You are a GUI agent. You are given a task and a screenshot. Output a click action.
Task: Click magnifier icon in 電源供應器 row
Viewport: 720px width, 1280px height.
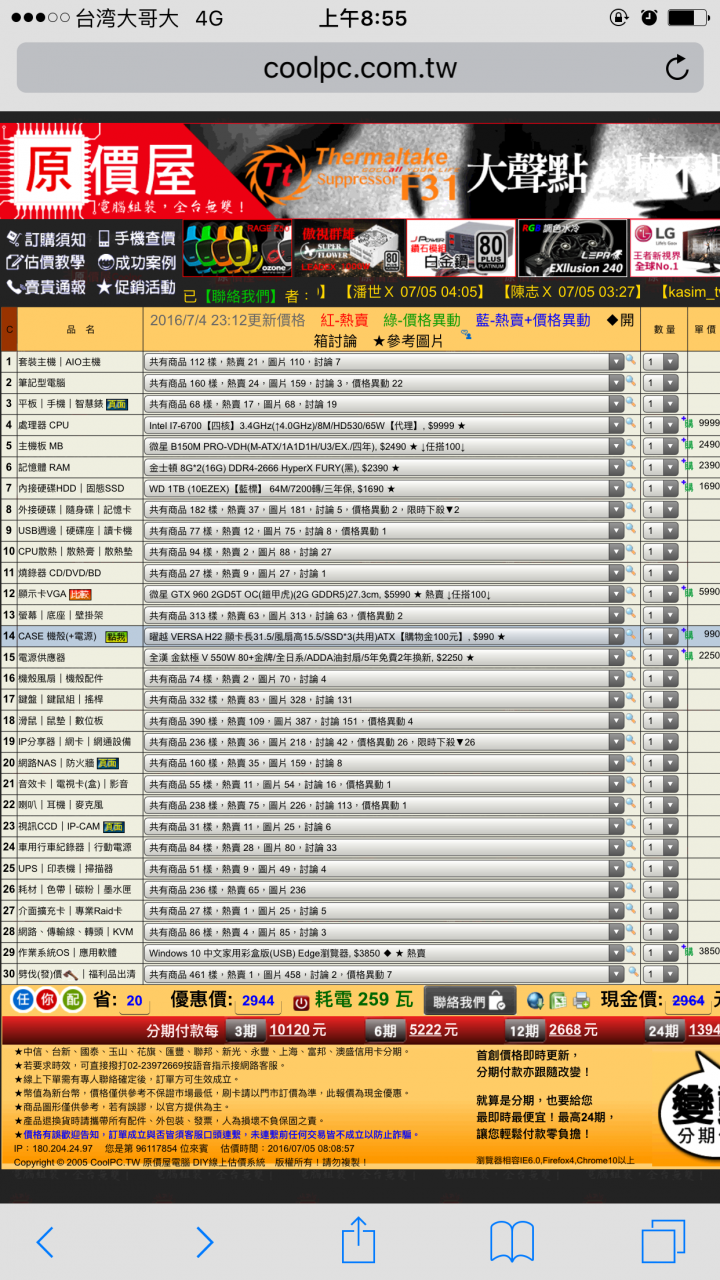click(x=631, y=657)
